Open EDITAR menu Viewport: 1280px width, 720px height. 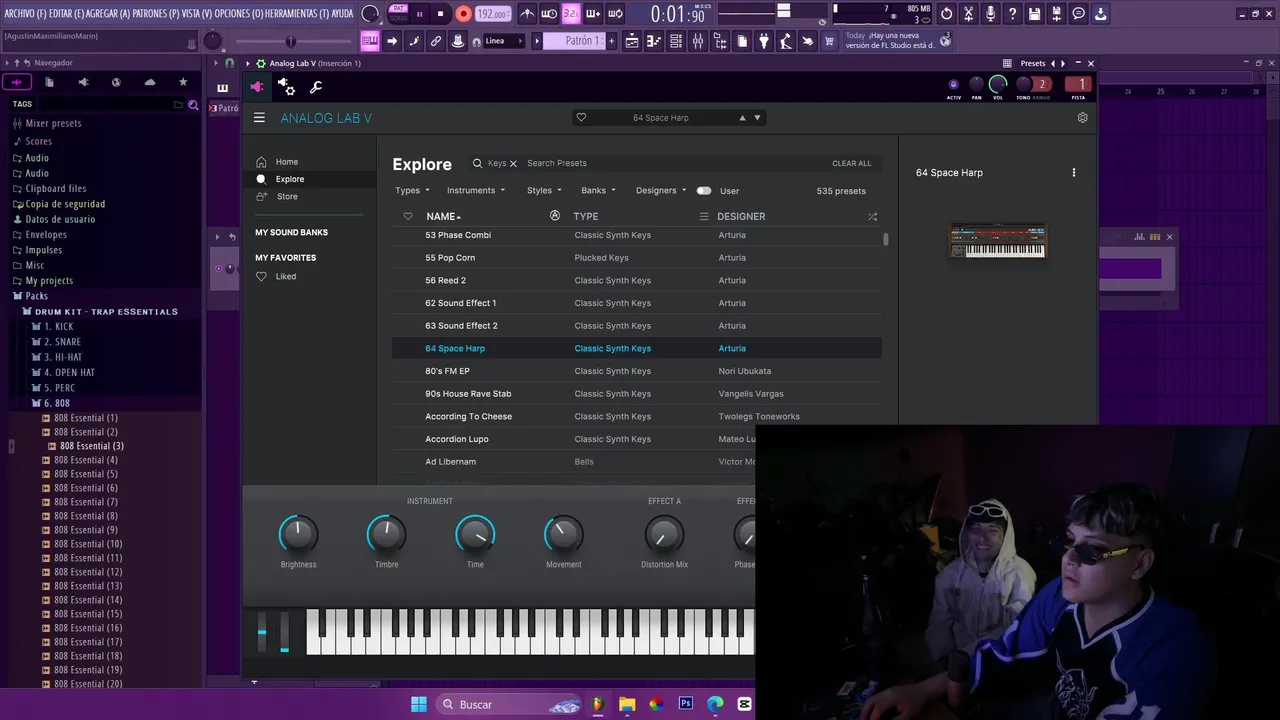coord(66,13)
